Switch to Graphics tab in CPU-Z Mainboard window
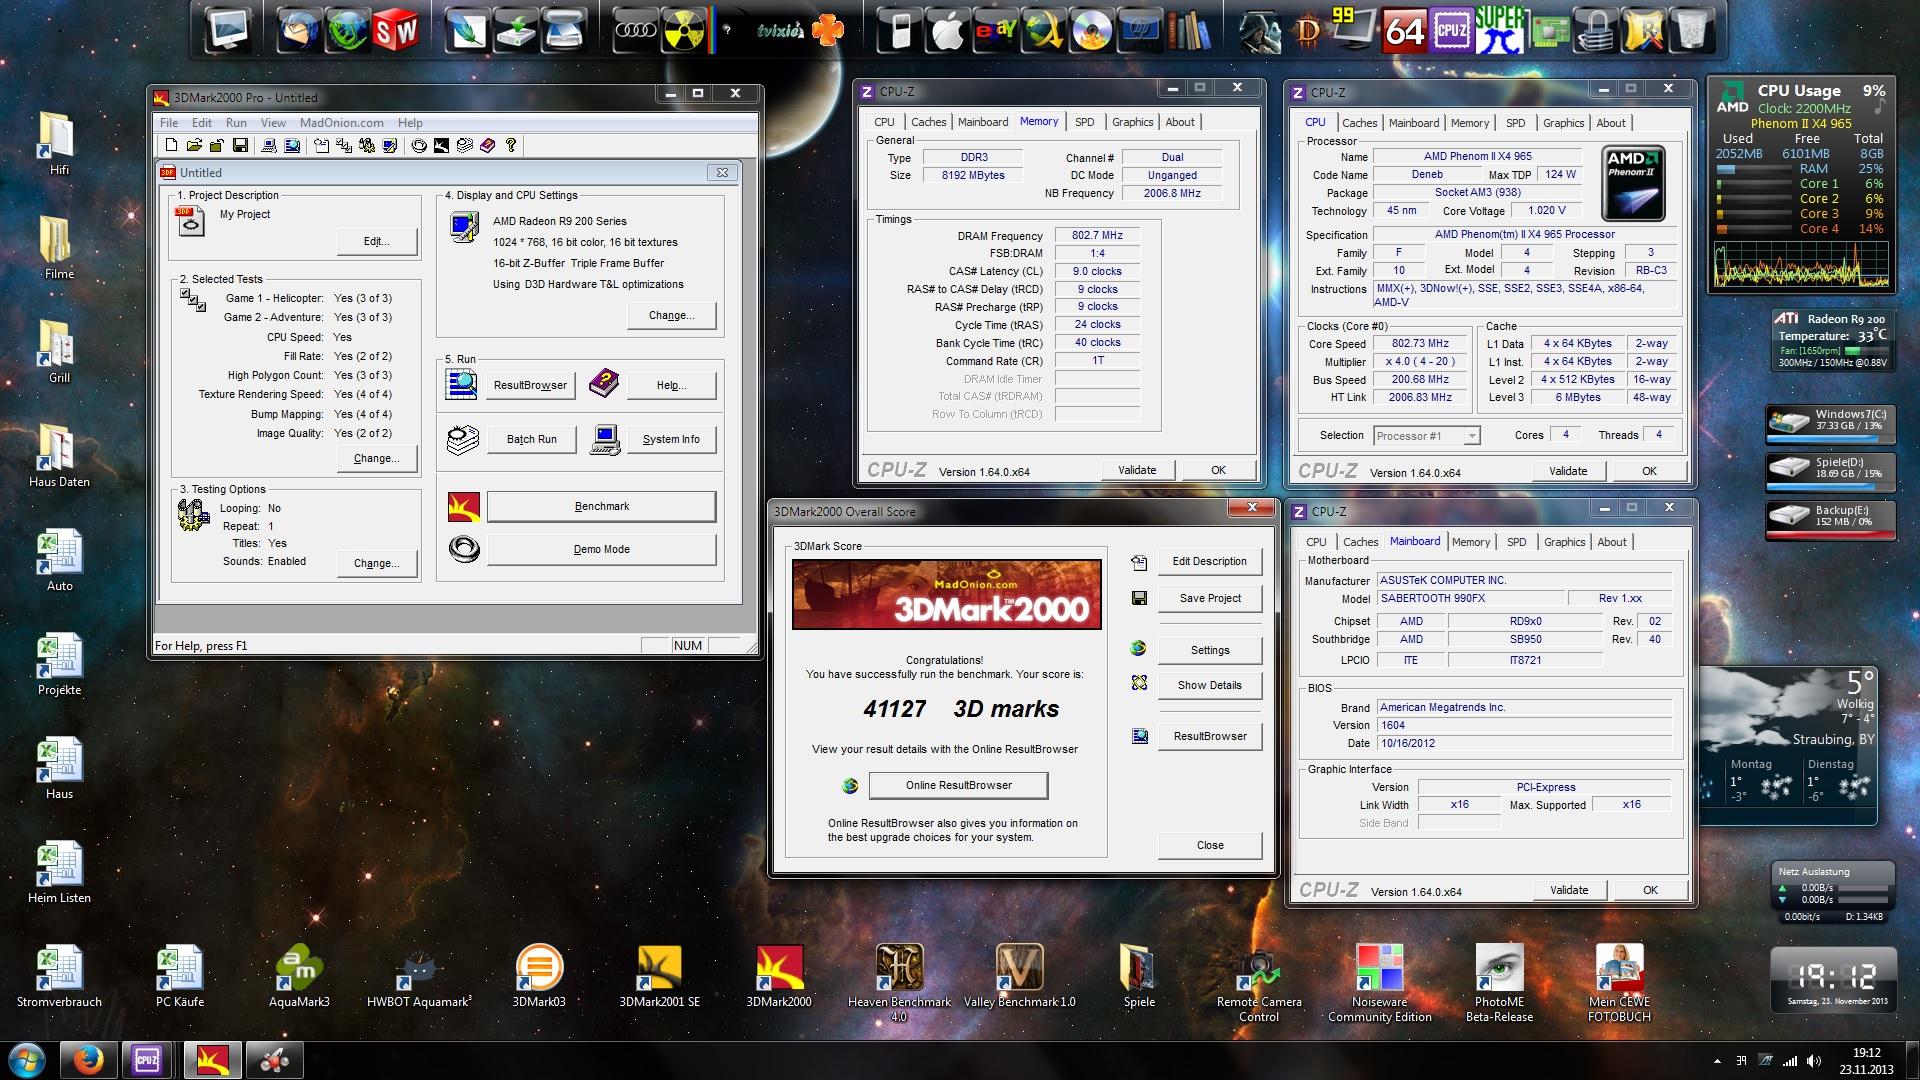 point(1564,542)
